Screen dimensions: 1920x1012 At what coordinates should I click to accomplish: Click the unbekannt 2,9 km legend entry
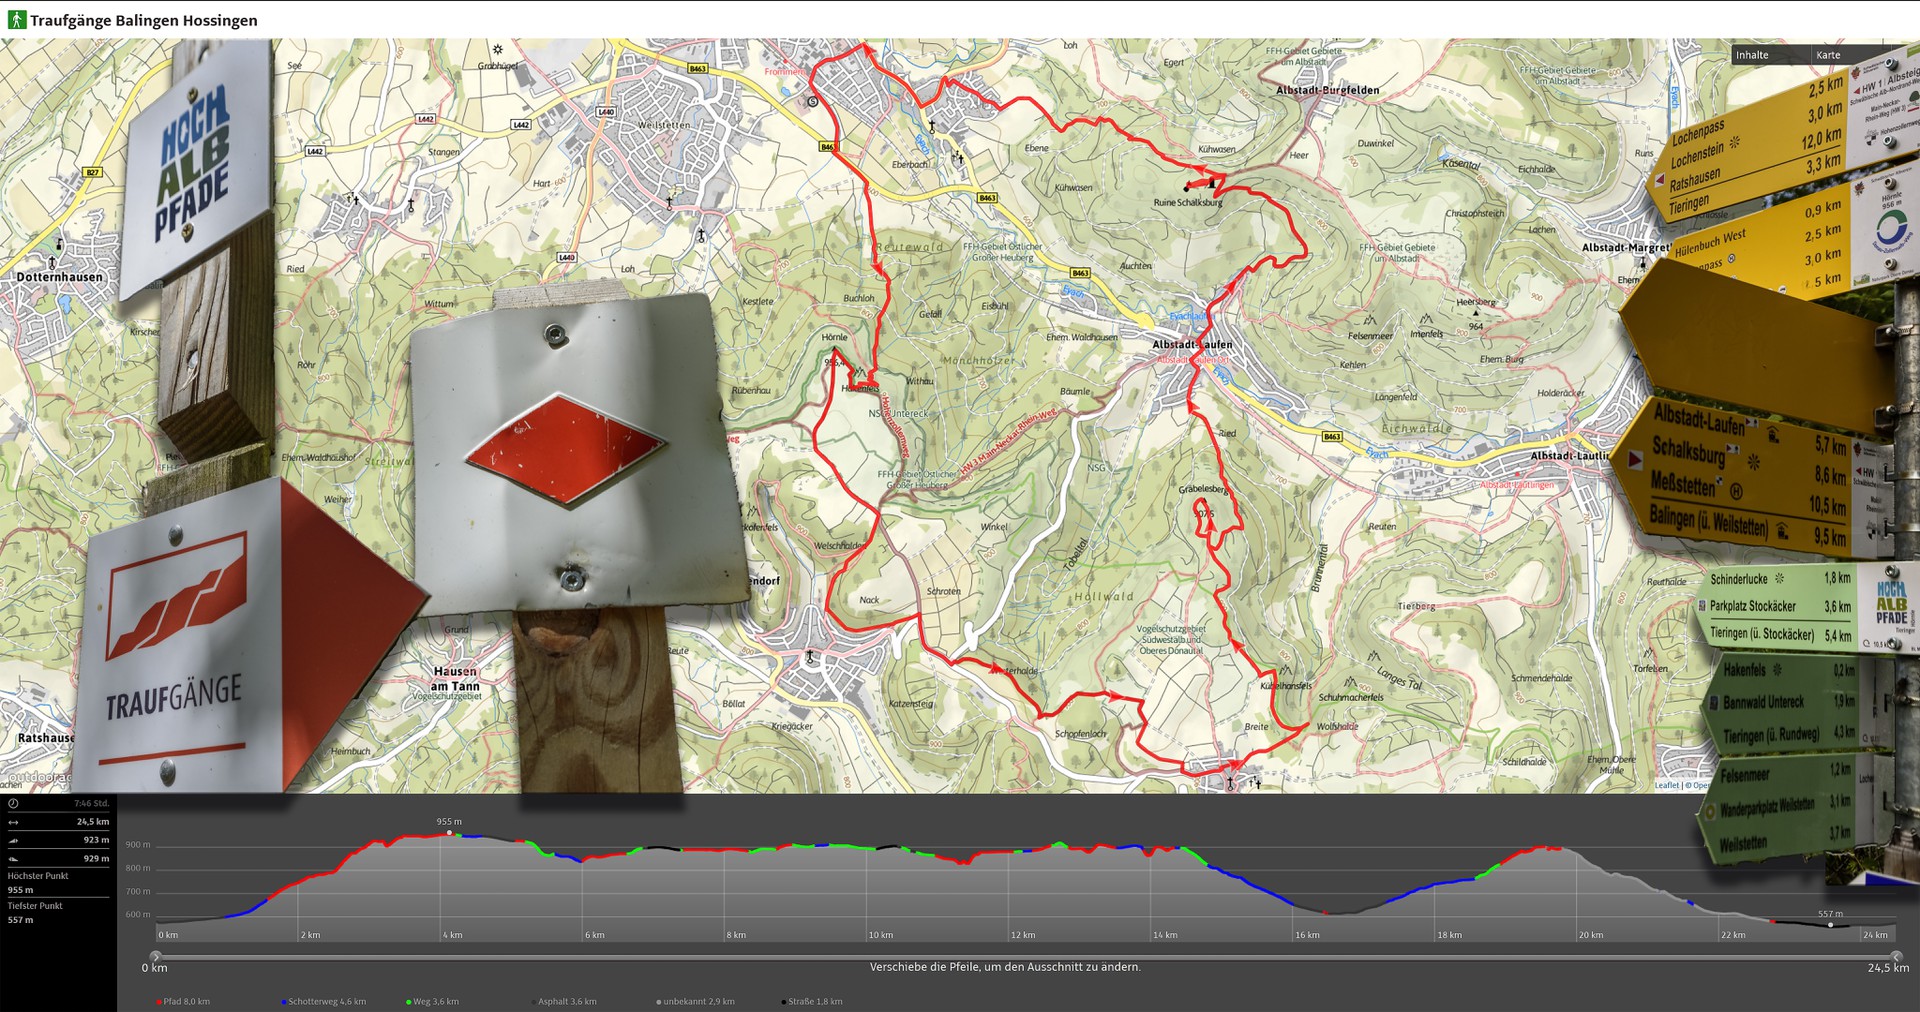(696, 1001)
